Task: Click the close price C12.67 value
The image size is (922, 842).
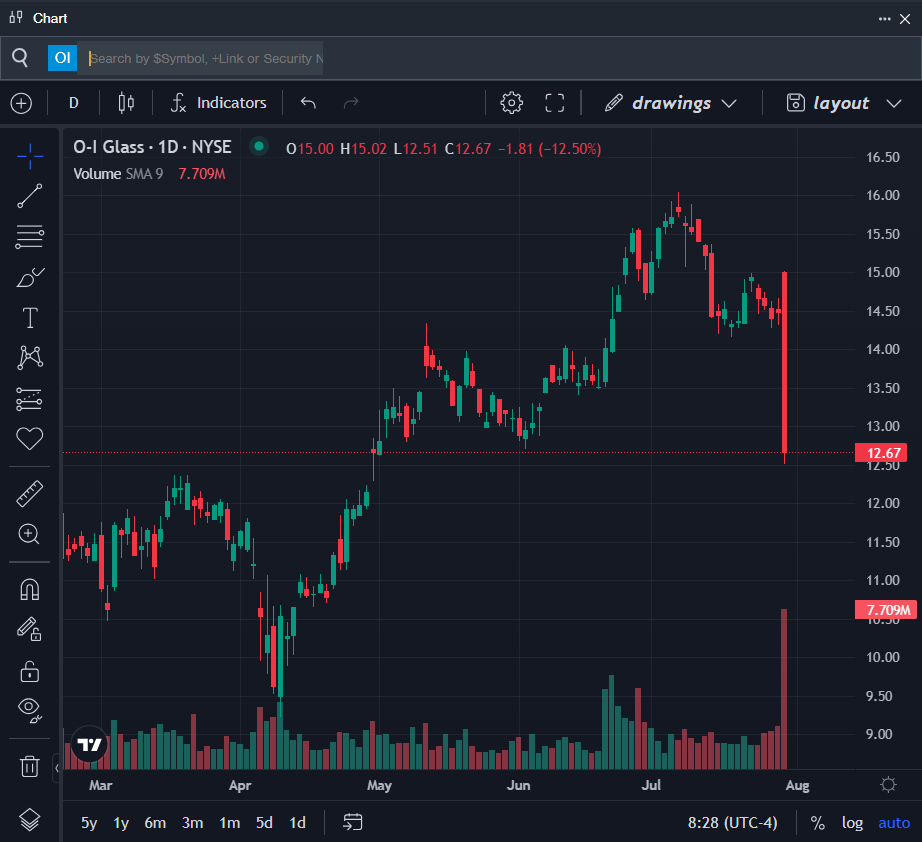Action: [467, 149]
